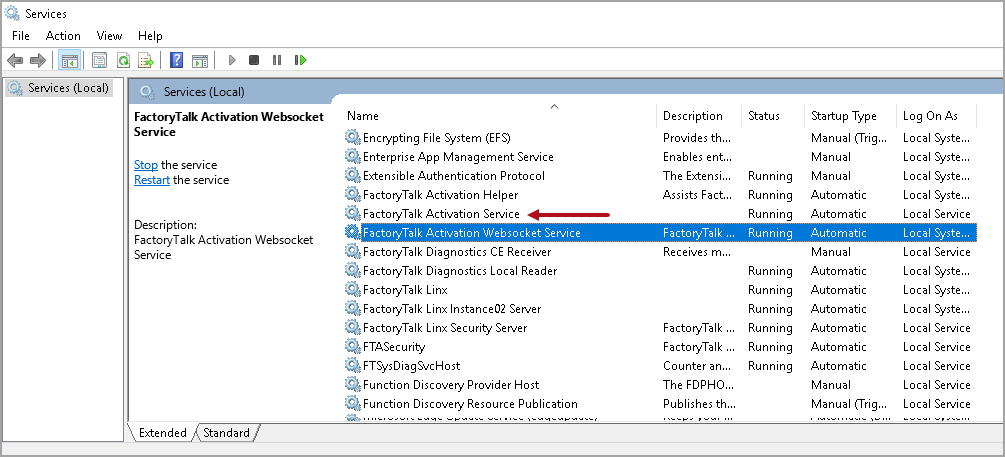Sort by the Status column header
The width and height of the screenshot is (1005, 457).
(x=764, y=116)
